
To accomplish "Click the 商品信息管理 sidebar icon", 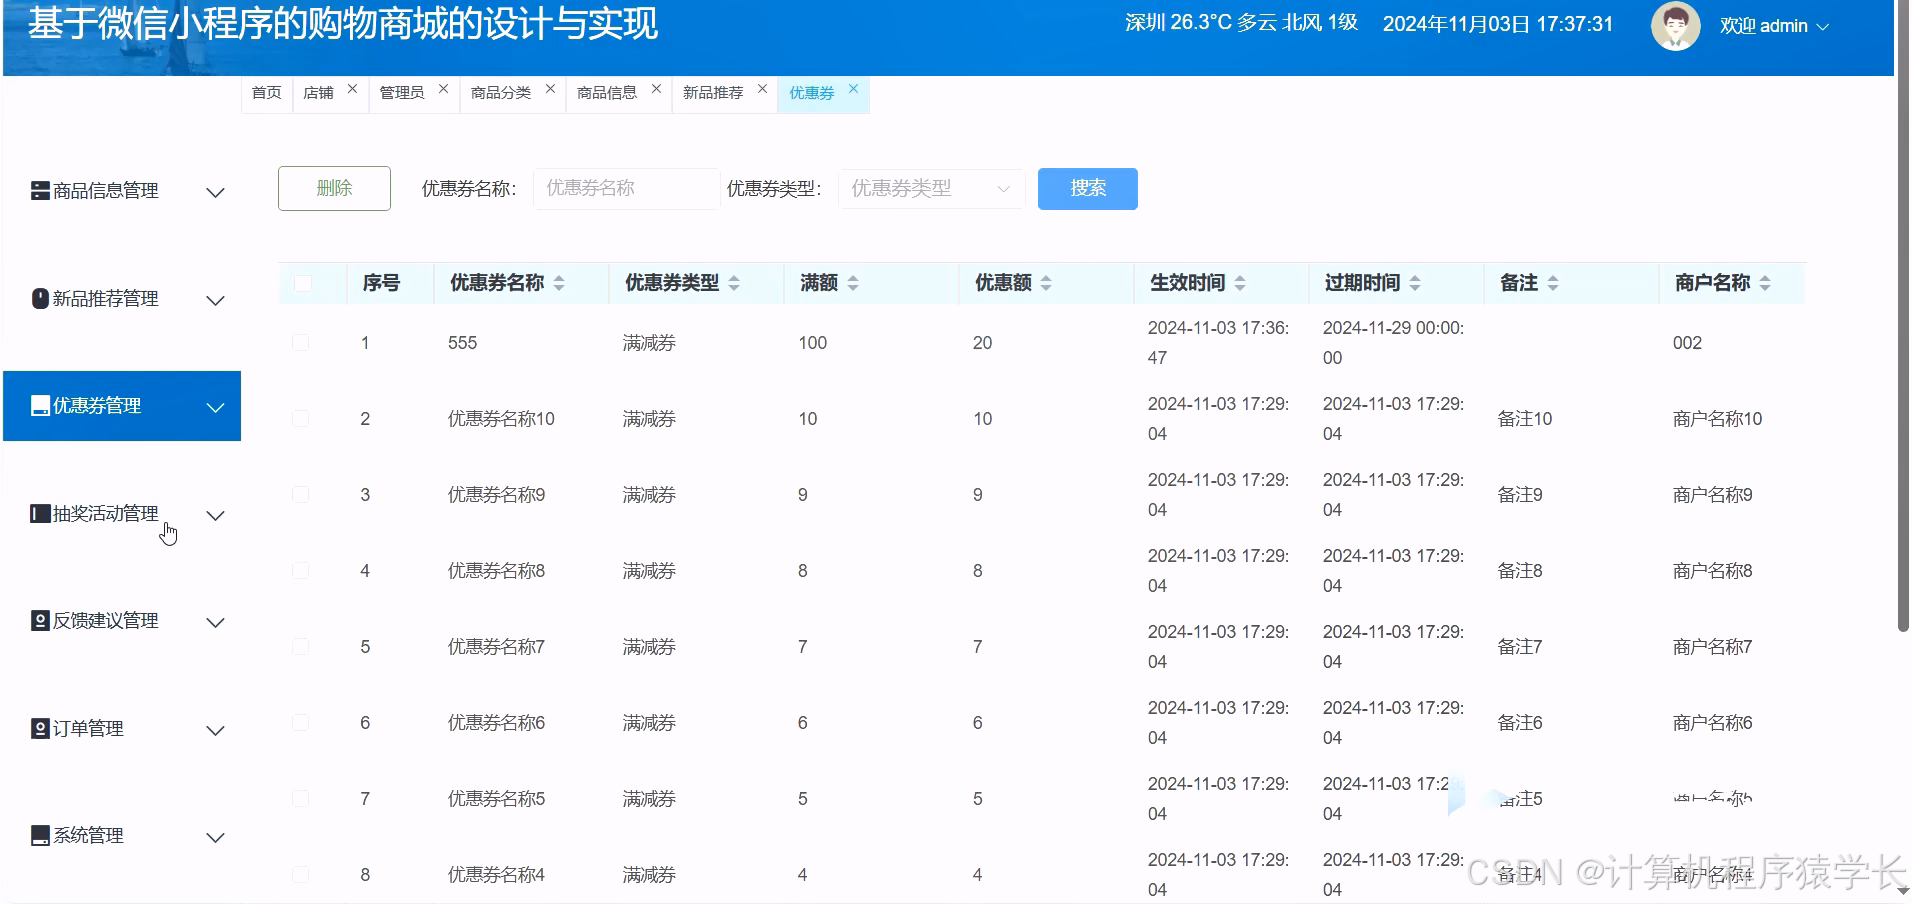I will [40, 191].
